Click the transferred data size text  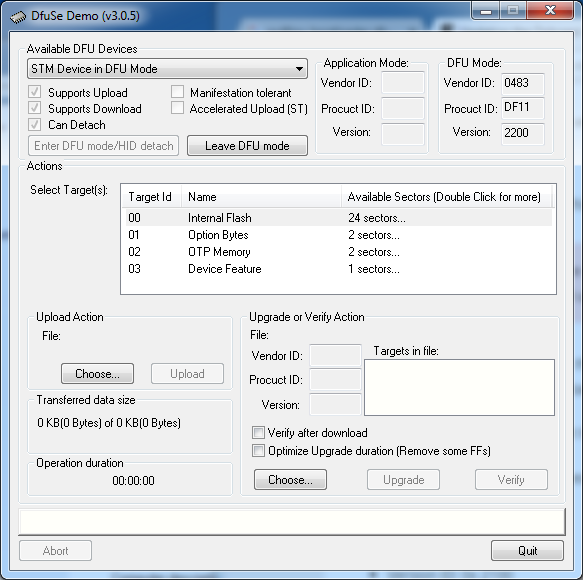click(109, 423)
